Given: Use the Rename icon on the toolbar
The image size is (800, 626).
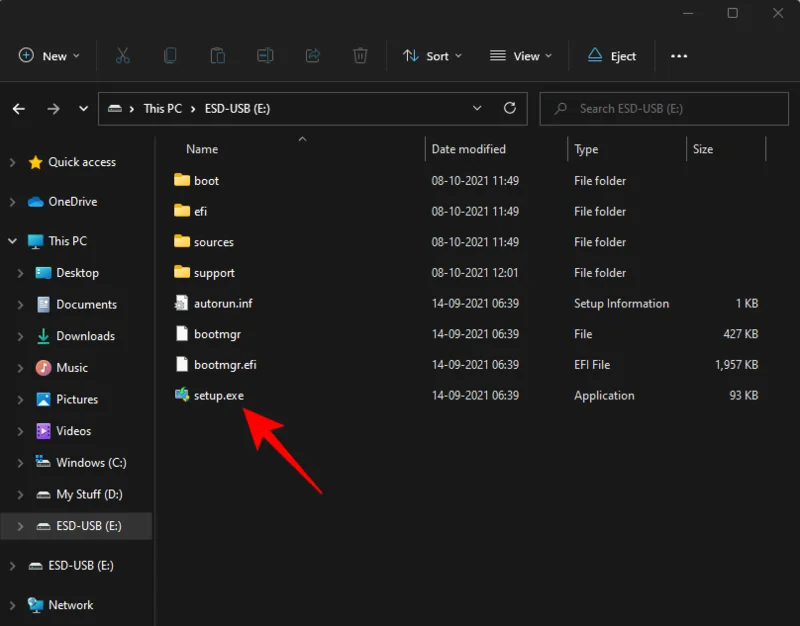Looking at the screenshot, I should click(265, 56).
